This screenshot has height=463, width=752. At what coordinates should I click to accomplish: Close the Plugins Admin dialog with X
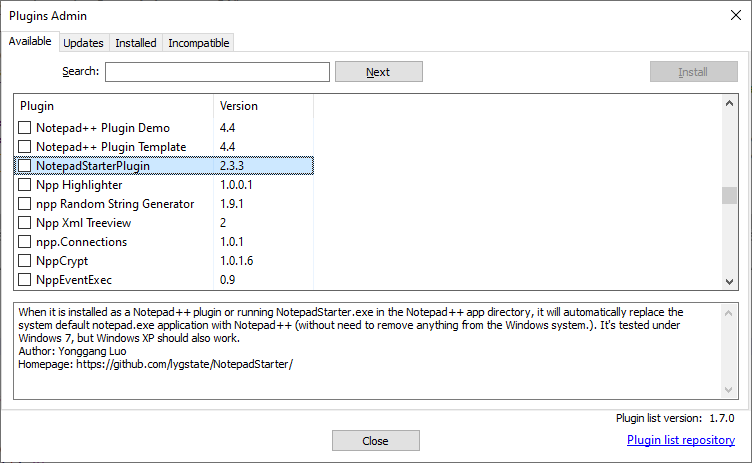click(x=736, y=15)
